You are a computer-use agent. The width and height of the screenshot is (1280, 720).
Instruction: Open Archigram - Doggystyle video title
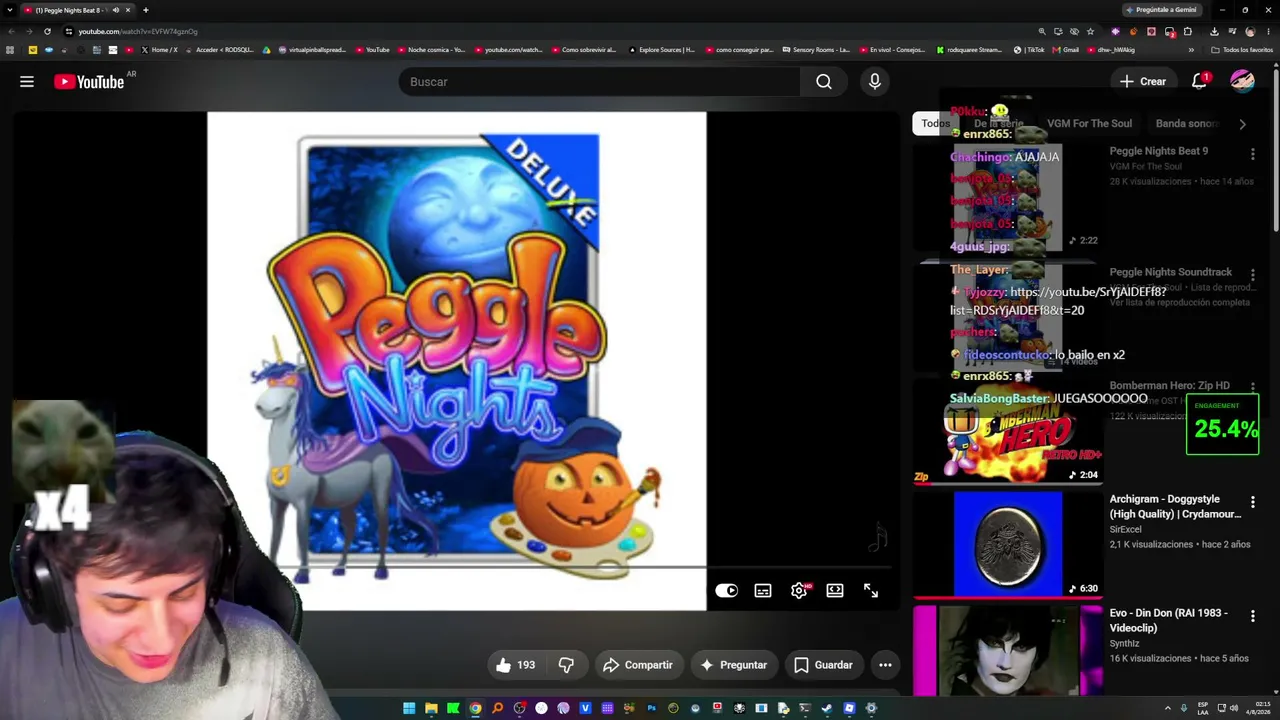click(1175, 506)
